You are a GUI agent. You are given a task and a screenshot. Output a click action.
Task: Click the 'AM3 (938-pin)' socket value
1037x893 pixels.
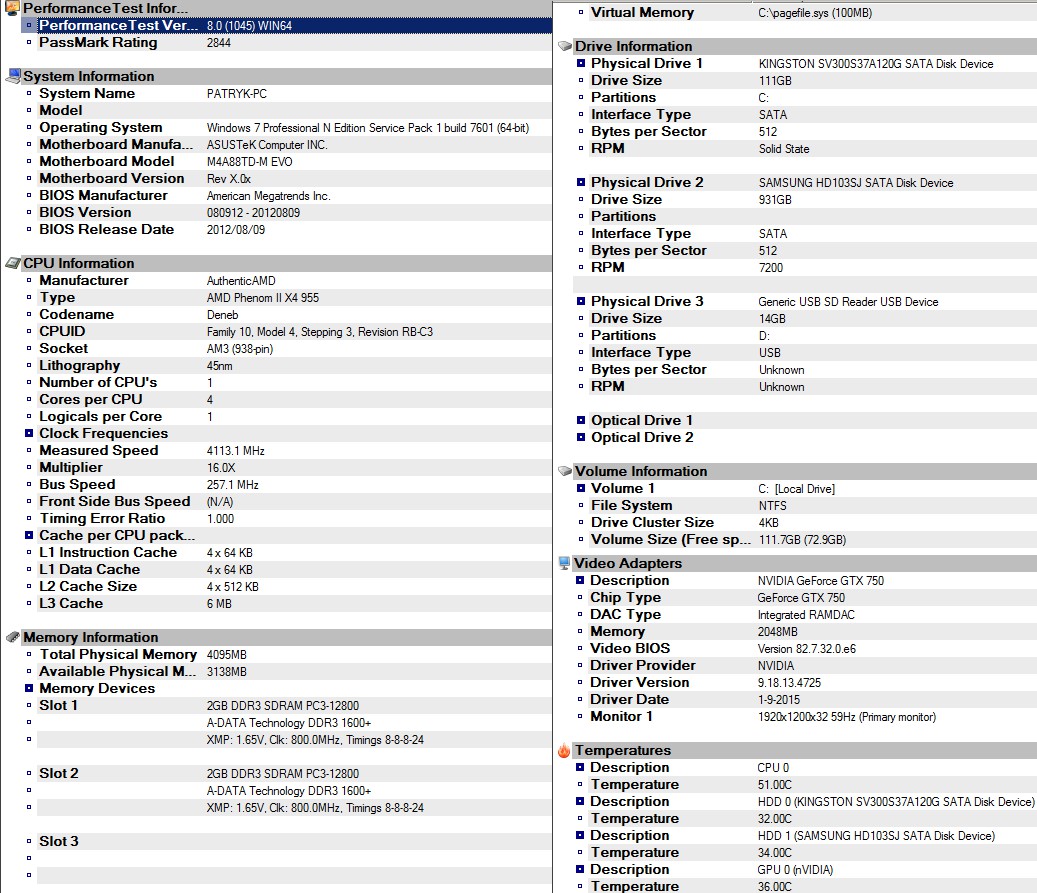(239, 349)
